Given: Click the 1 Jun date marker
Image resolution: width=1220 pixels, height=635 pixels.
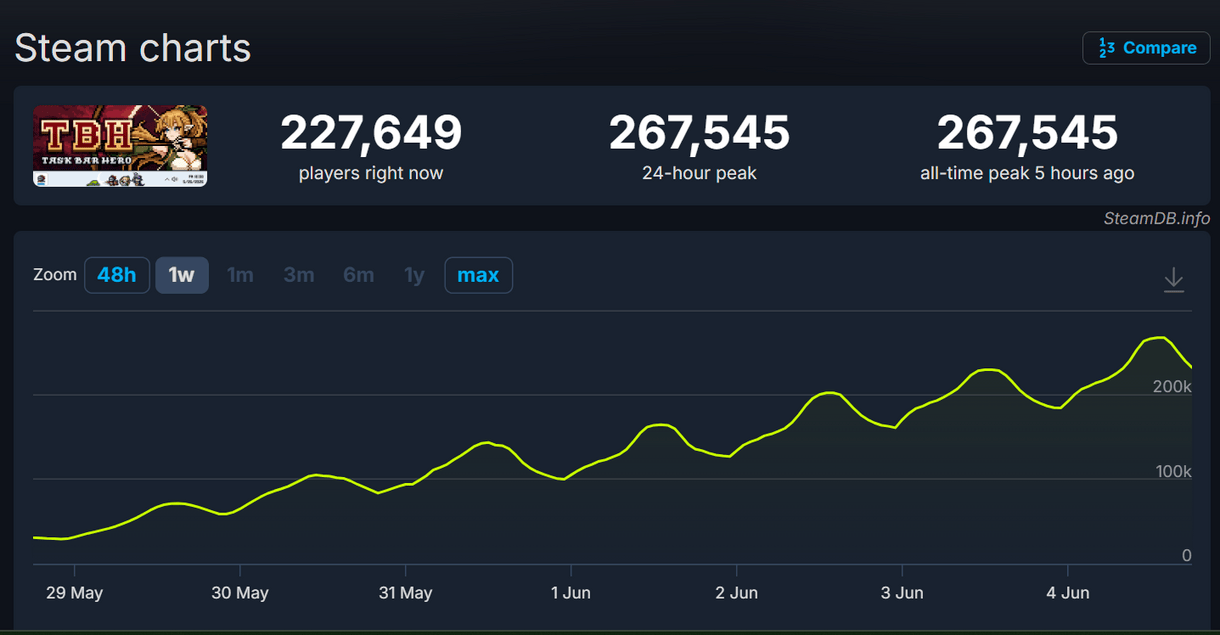Looking at the screenshot, I should click(570, 593).
